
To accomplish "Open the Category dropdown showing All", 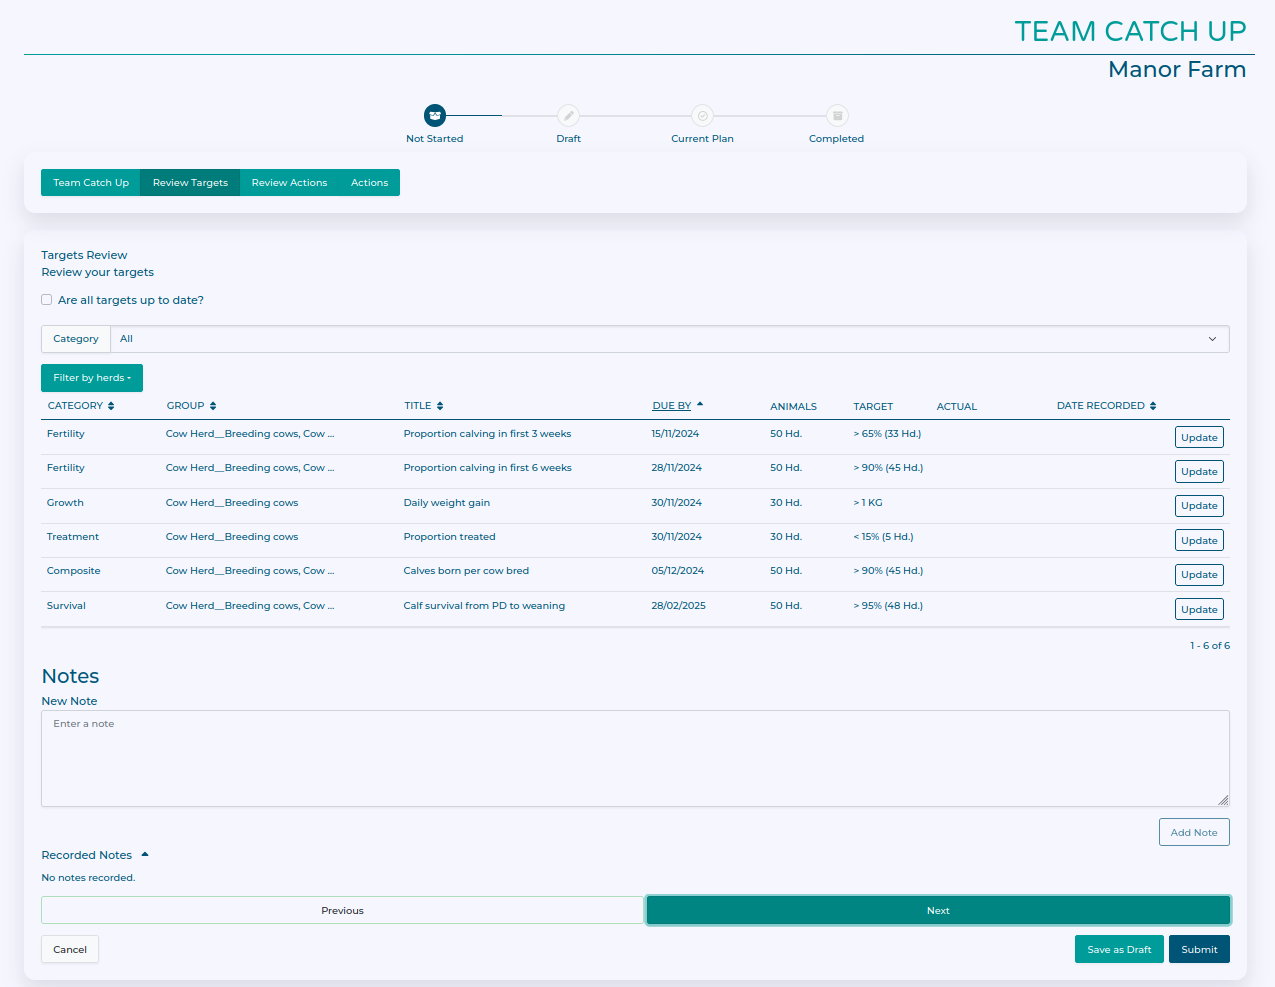I will [x=669, y=339].
